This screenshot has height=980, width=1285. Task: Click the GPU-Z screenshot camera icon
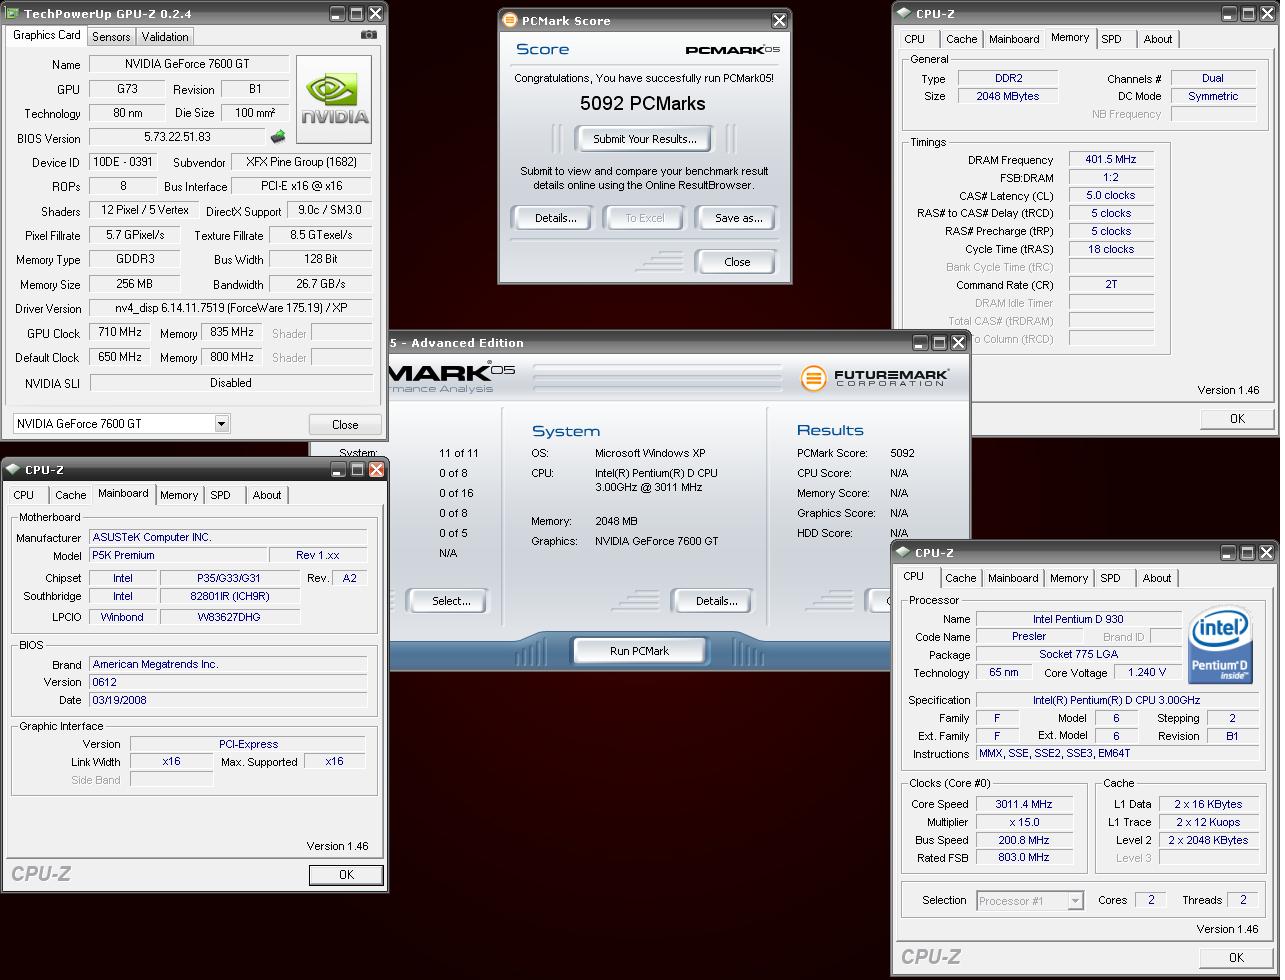(369, 34)
